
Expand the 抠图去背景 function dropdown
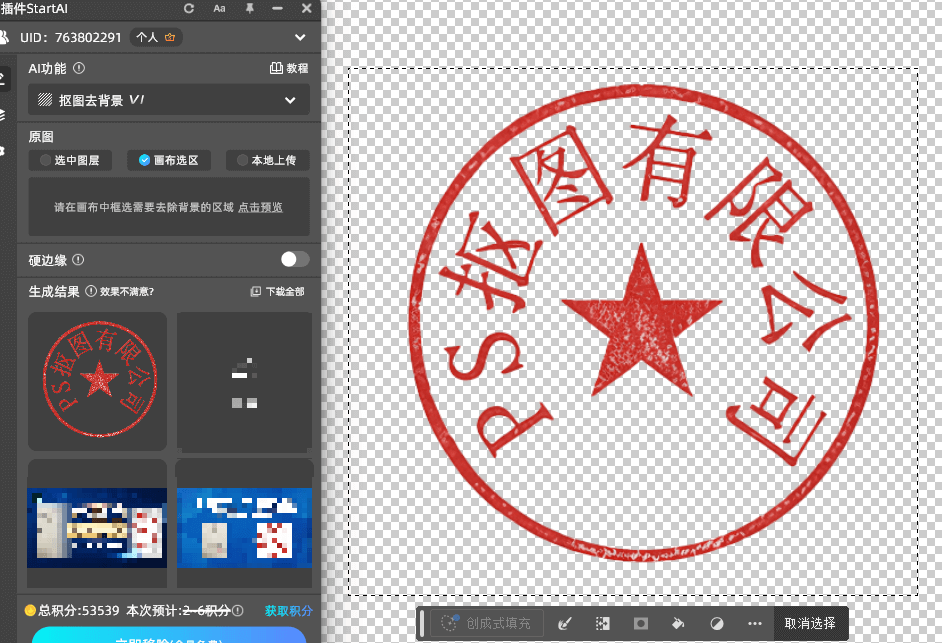tap(290, 100)
